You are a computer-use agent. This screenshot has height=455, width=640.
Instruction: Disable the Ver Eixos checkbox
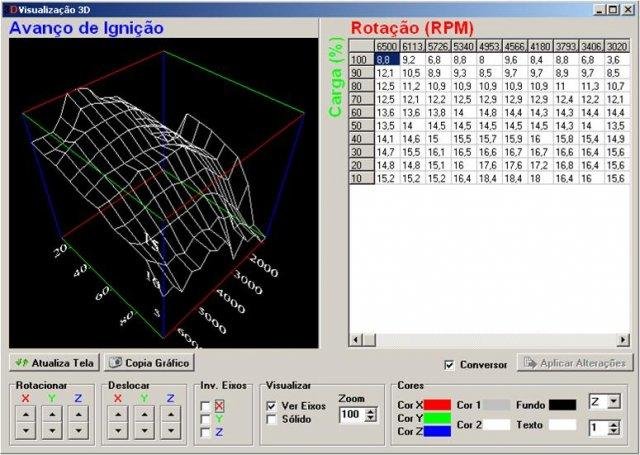tap(272, 406)
